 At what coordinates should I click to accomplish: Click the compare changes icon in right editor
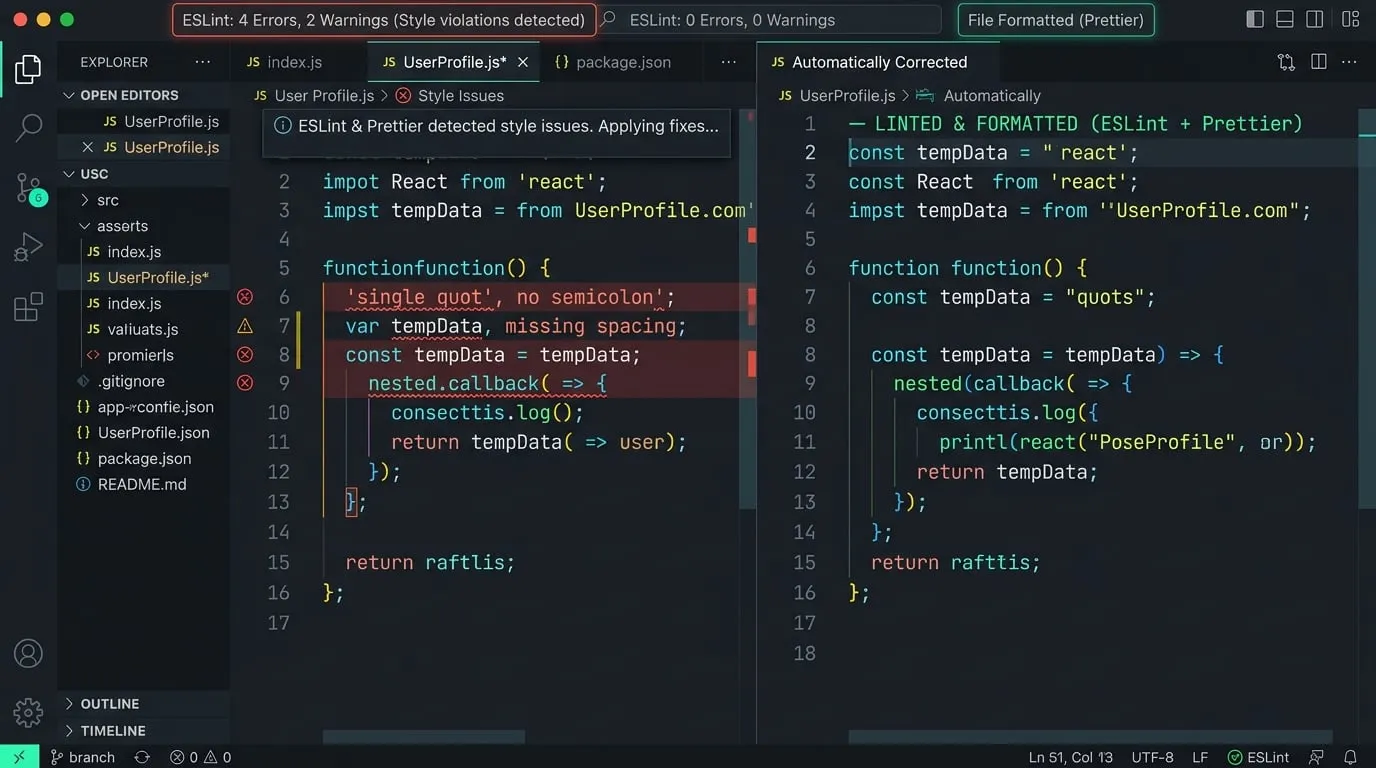(x=1286, y=62)
